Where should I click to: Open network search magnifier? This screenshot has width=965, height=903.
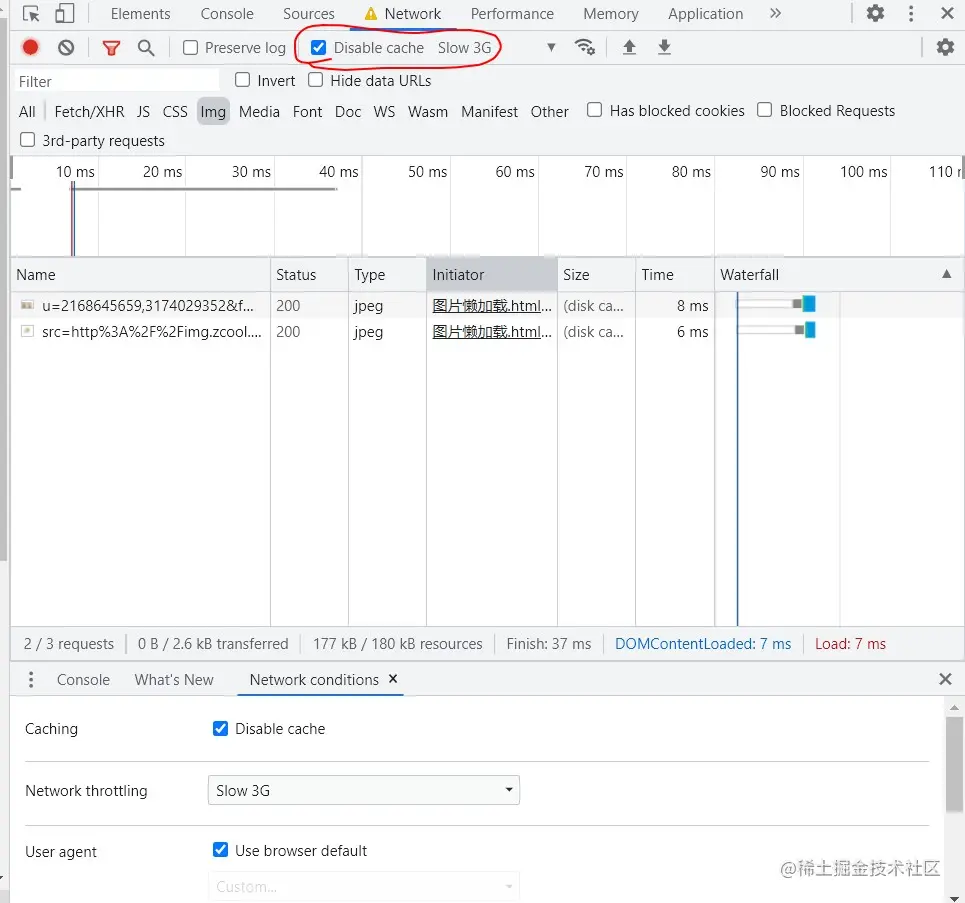[146, 47]
